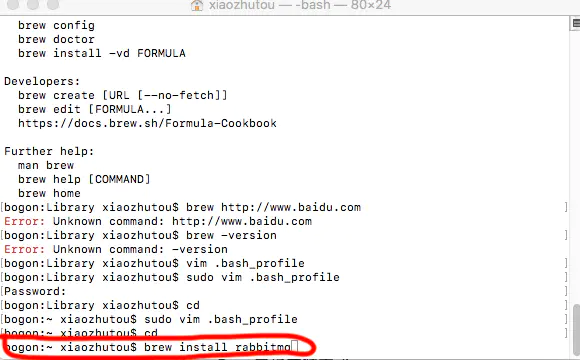Click the brew help [COMMAND] line
The height and width of the screenshot is (360, 580).
pos(84,179)
